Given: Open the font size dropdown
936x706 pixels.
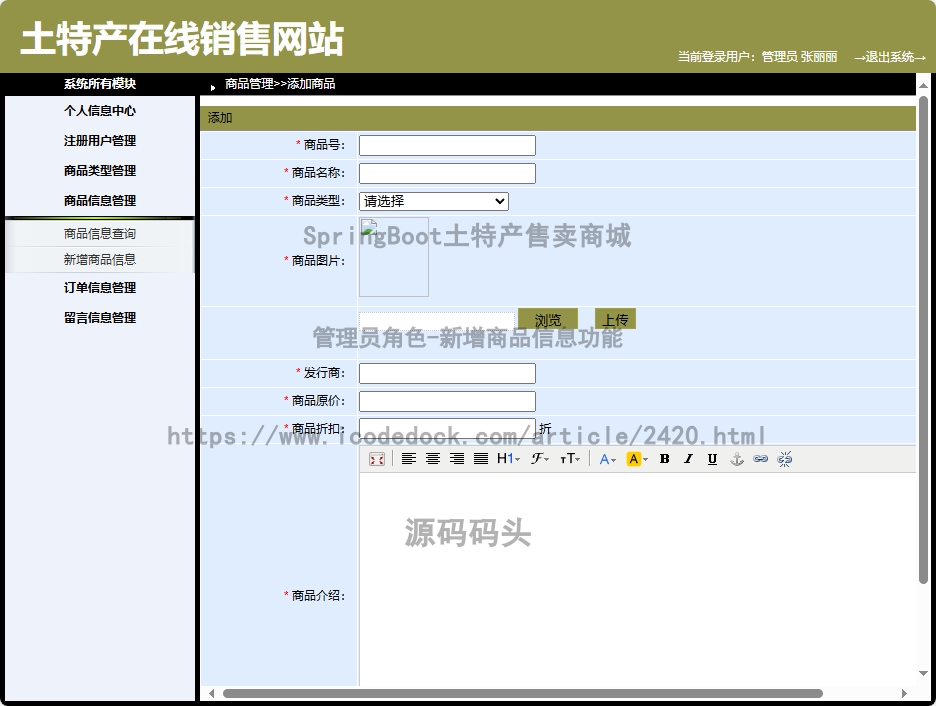Looking at the screenshot, I should pos(570,459).
